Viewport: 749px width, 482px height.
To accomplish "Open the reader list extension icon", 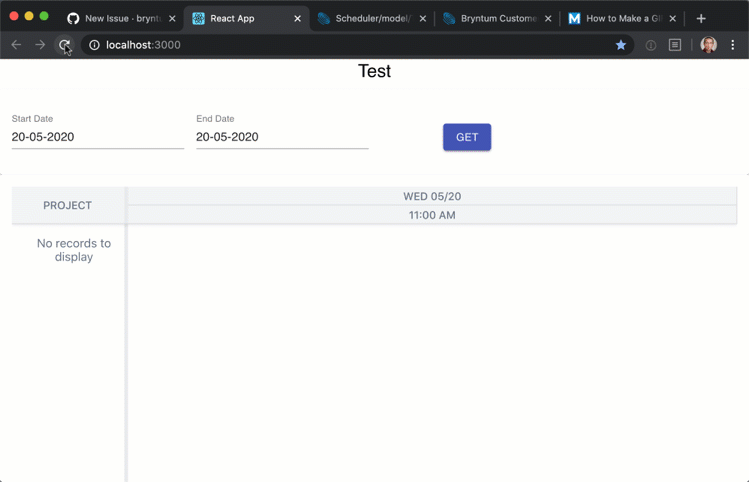I will [674, 45].
